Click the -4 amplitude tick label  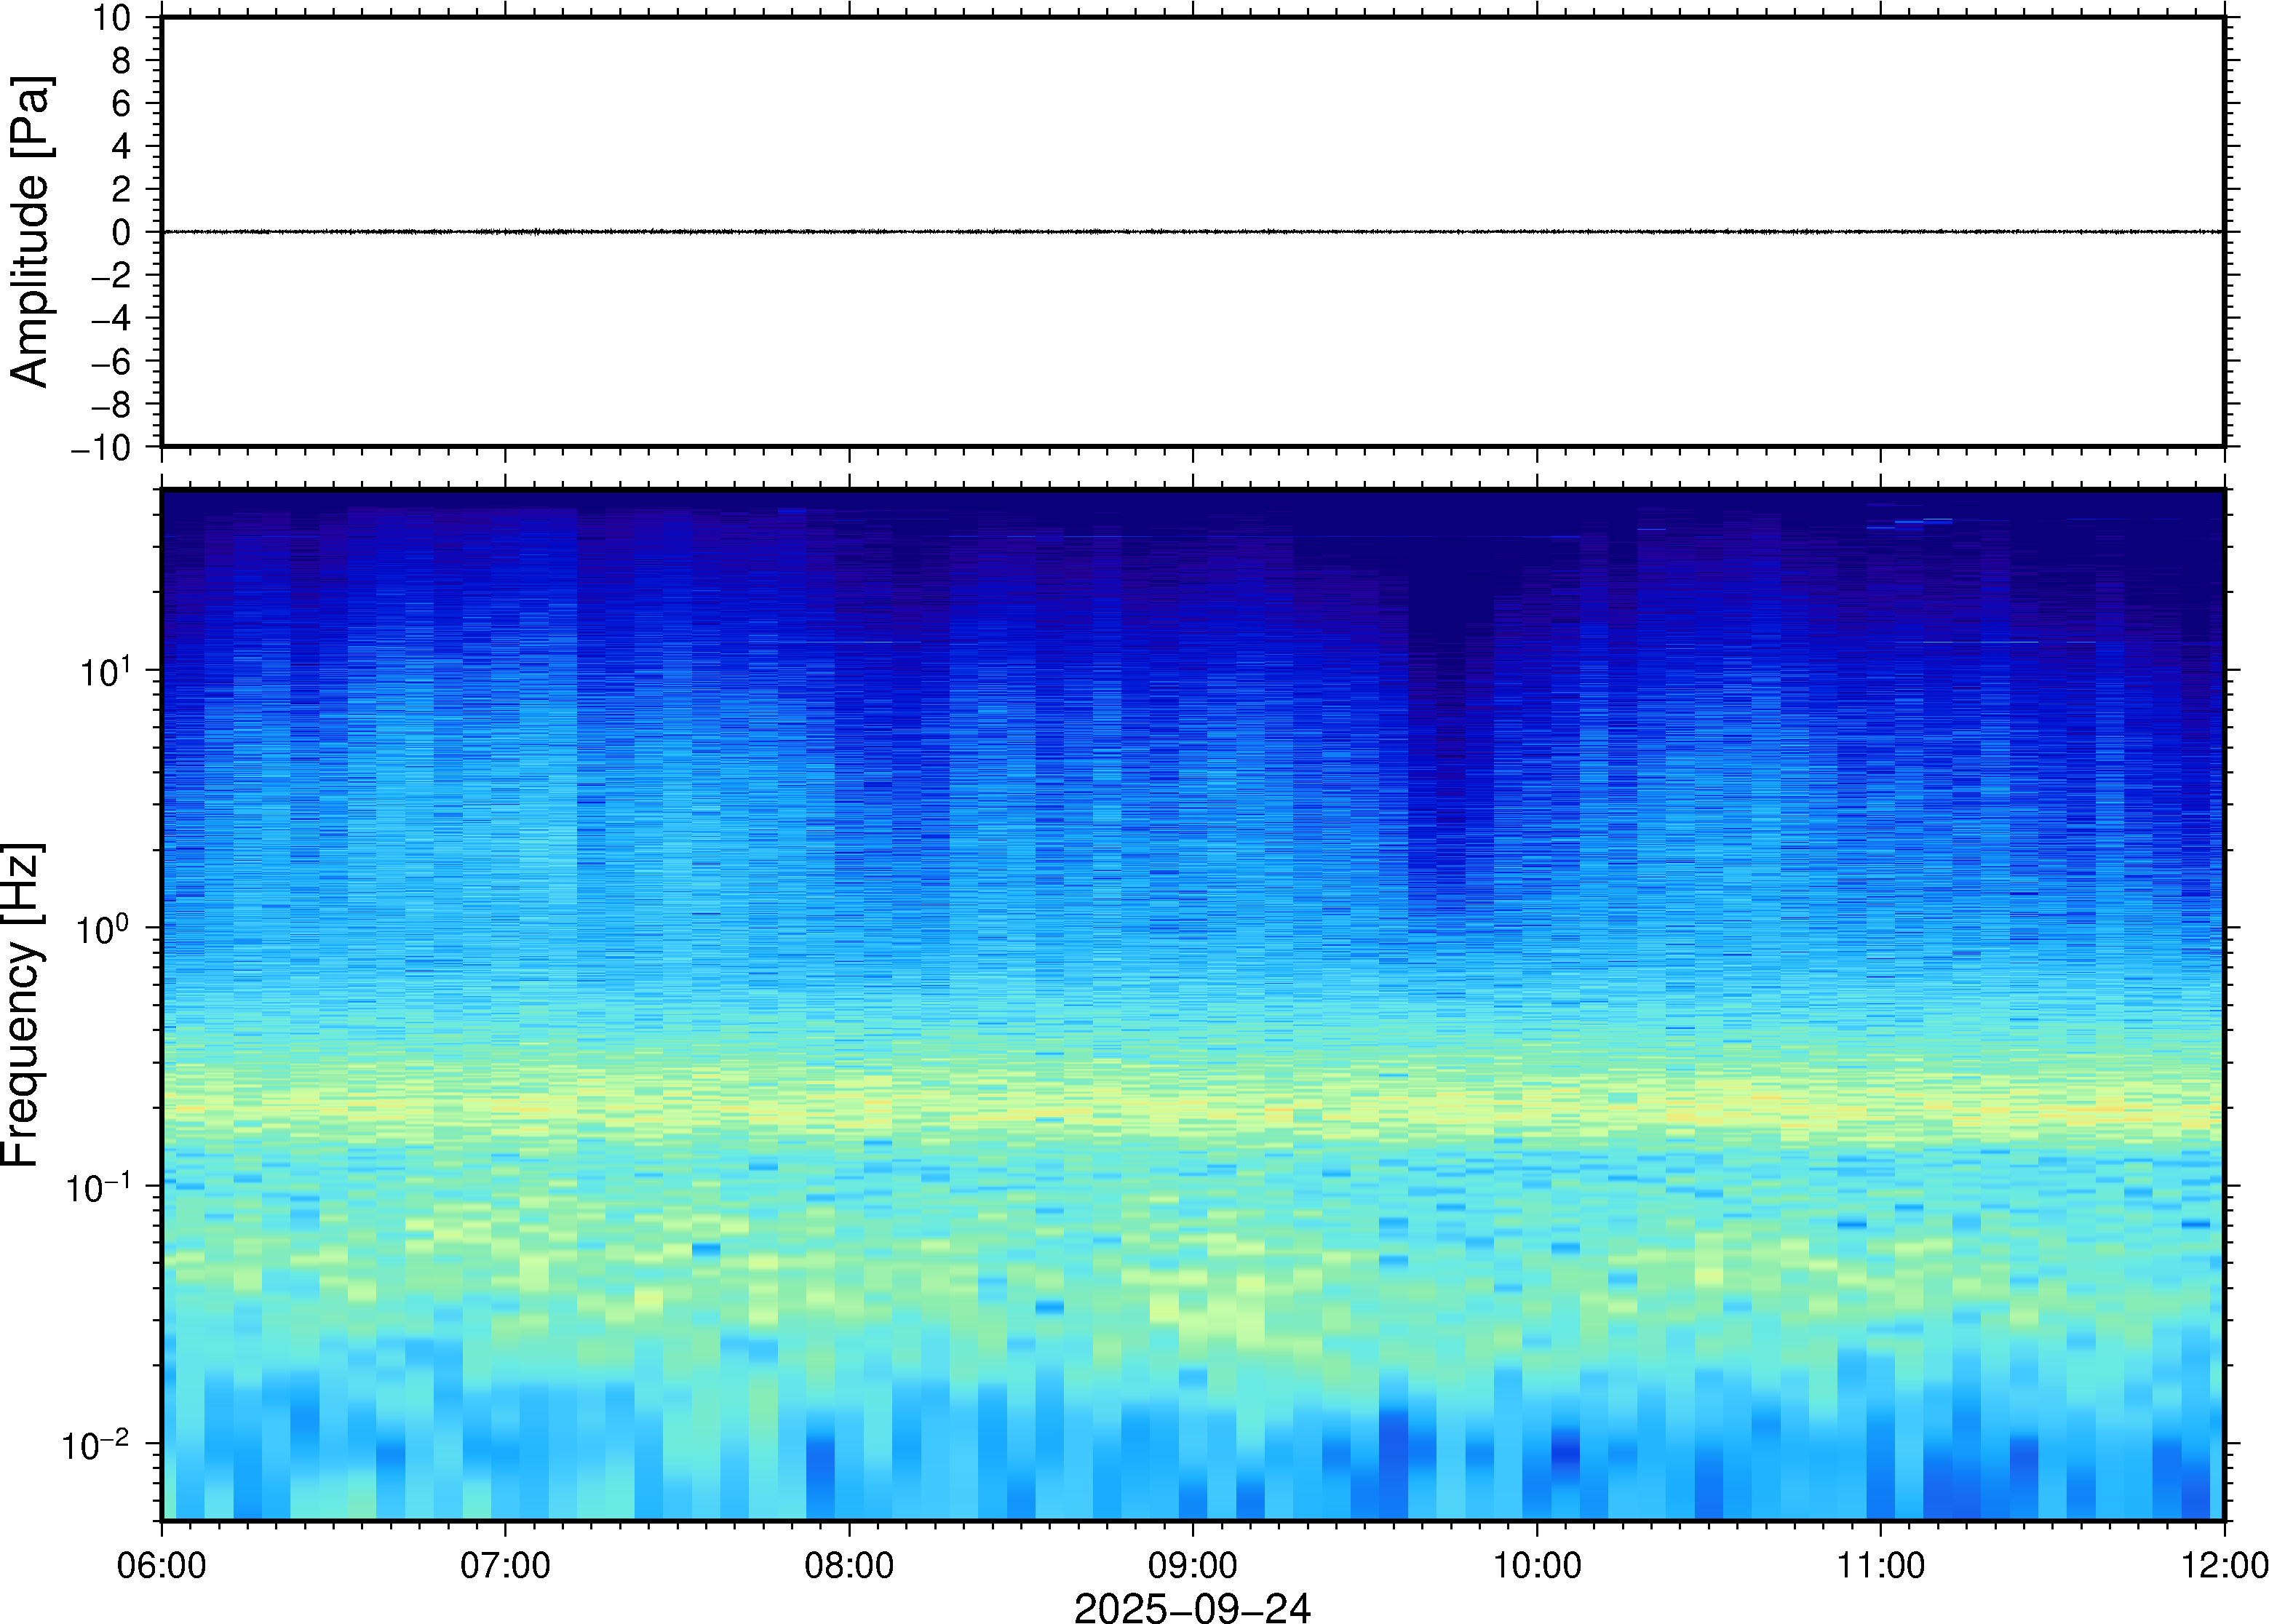[110, 318]
